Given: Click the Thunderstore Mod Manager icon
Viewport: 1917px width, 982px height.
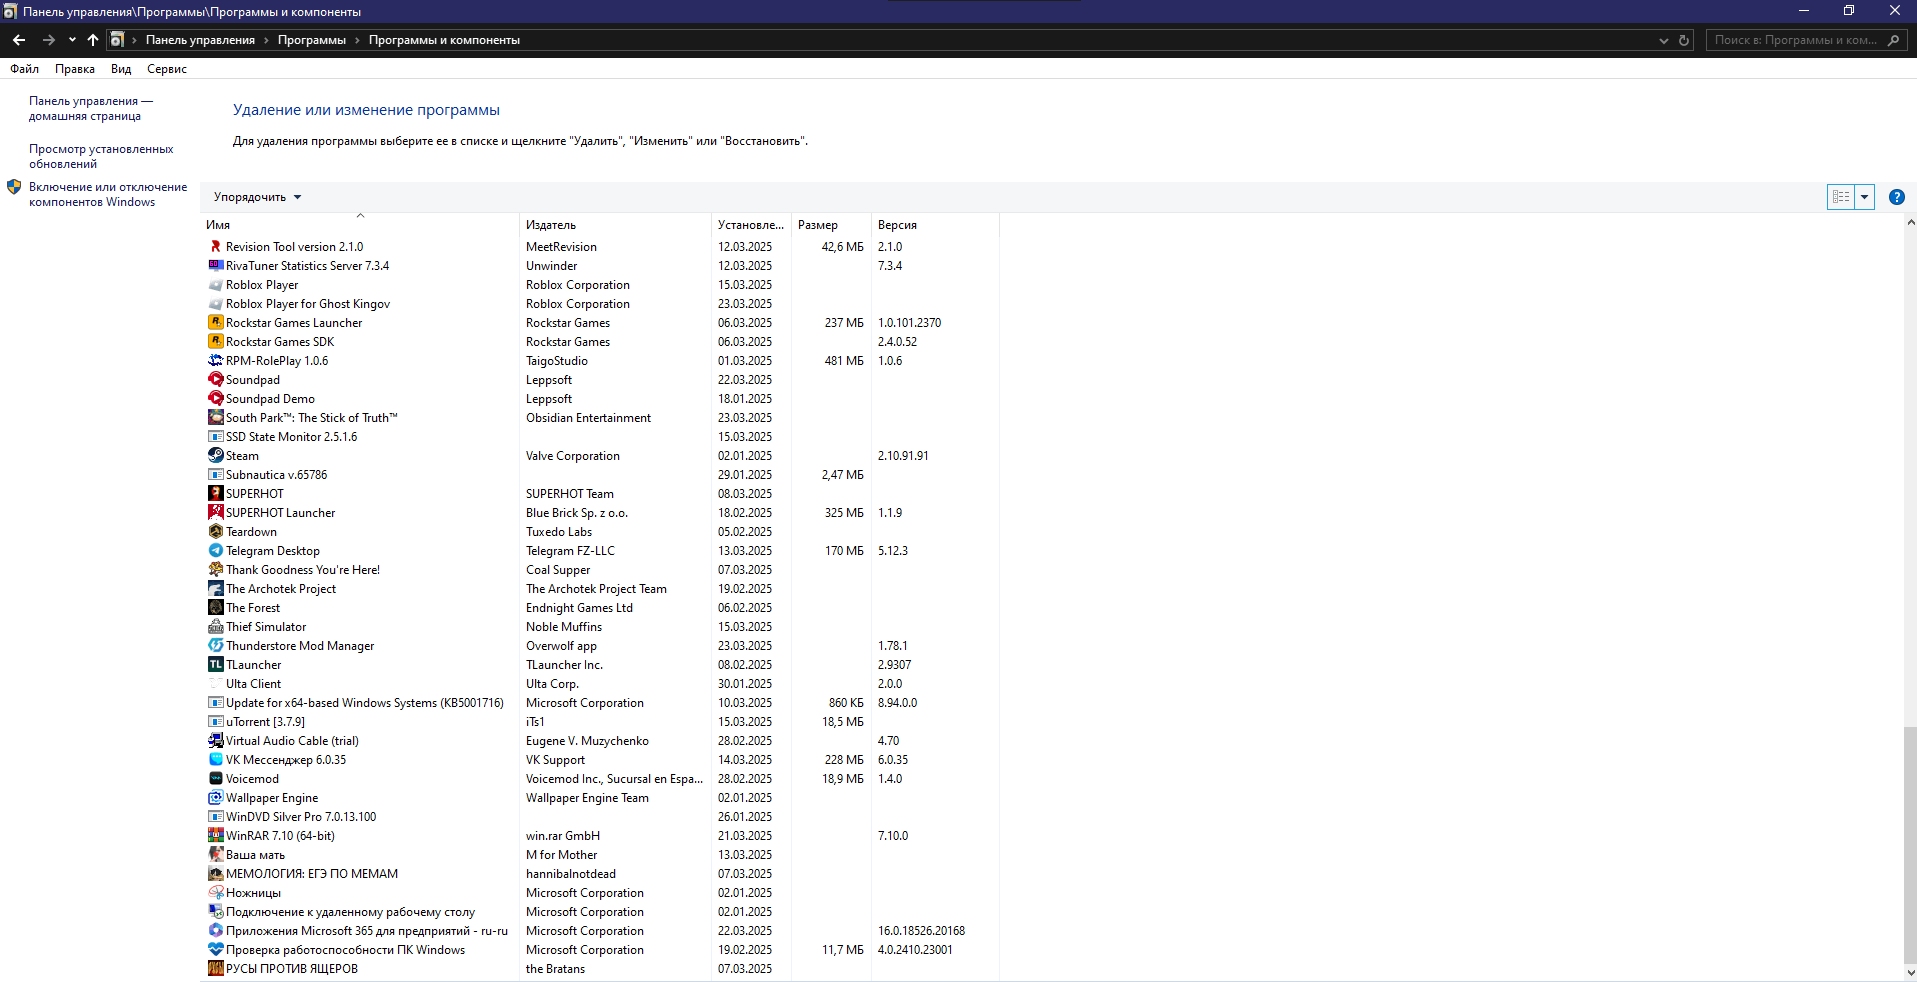Looking at the screenshot, I should [215, 645].
